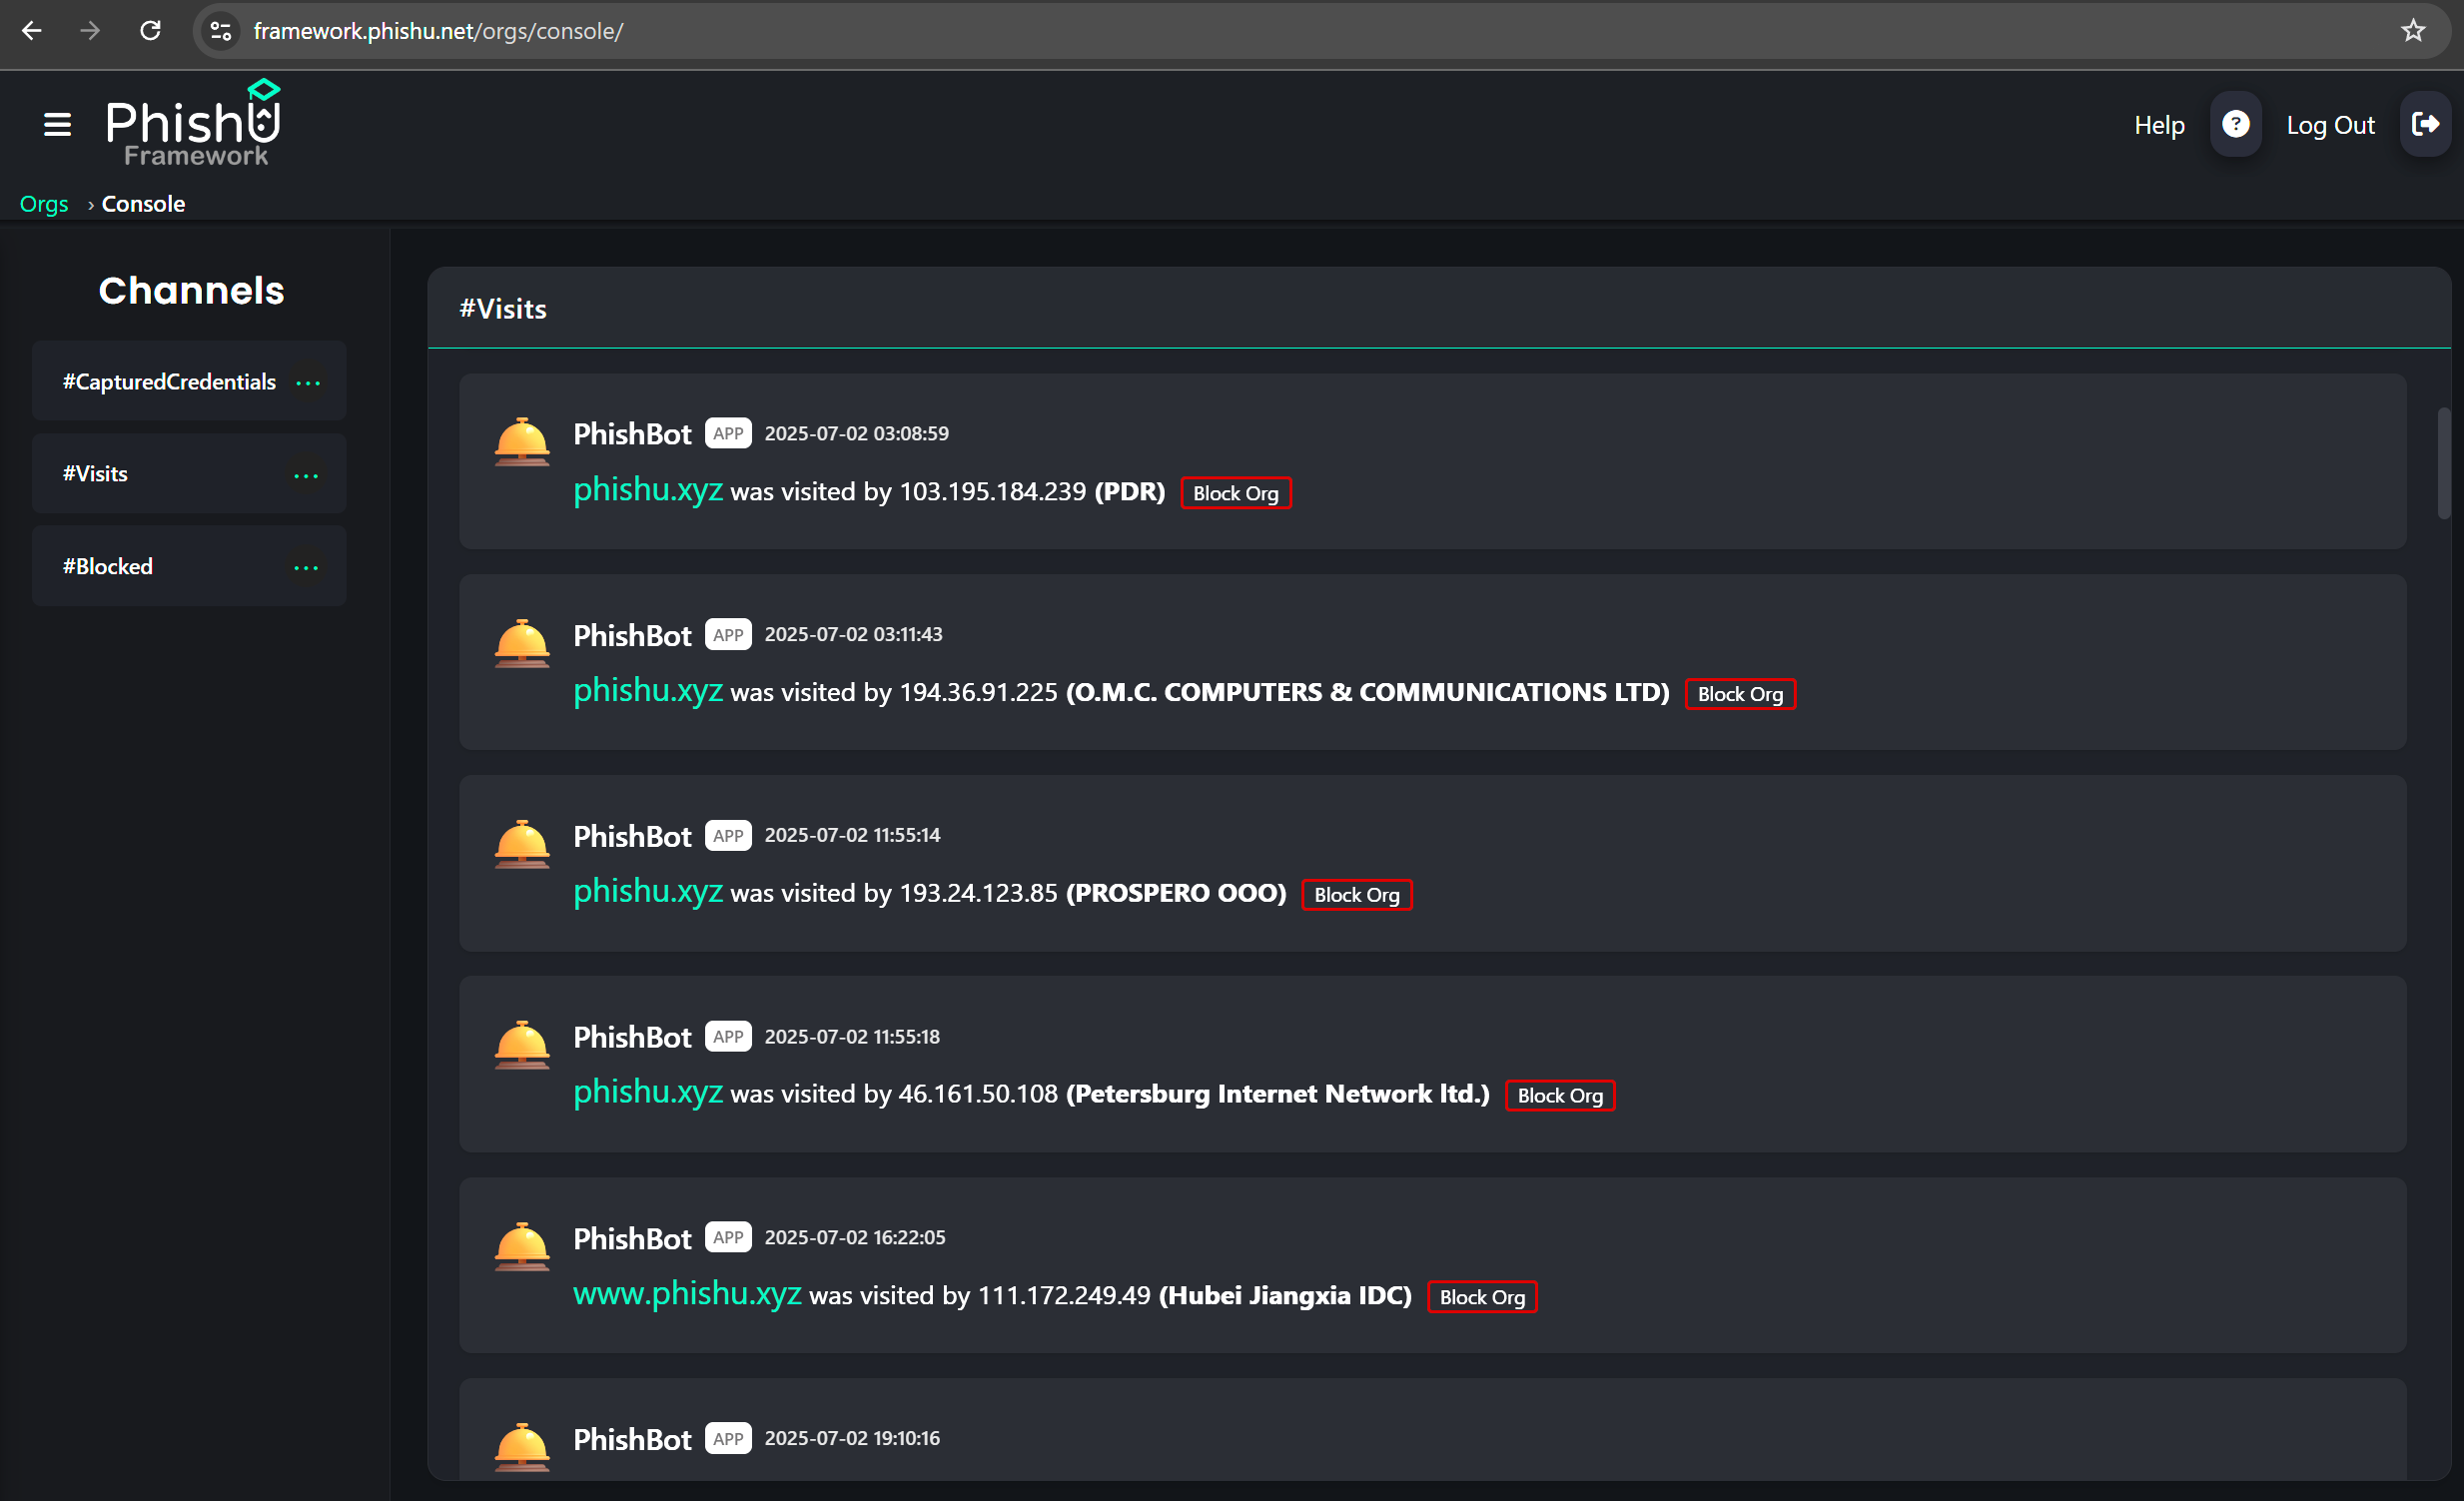Block Org for PROSPERO OOO
Screen dimensions: 2464x1501
pyautogui.click(x=1357, y=895)
